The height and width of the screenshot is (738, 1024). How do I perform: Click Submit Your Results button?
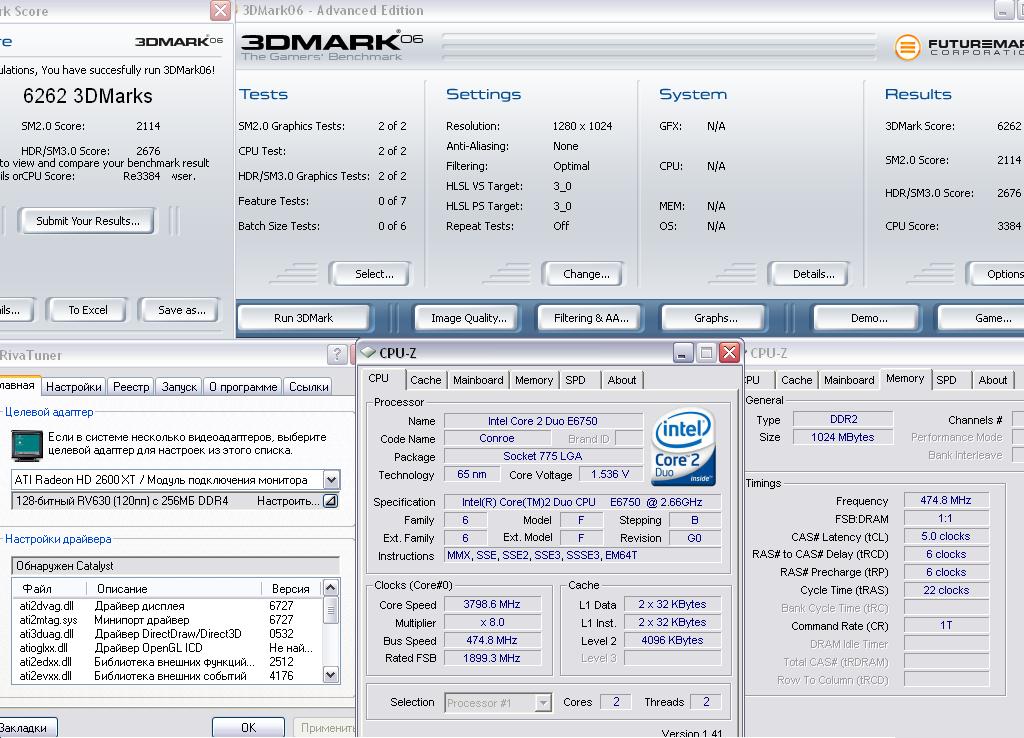88,221
